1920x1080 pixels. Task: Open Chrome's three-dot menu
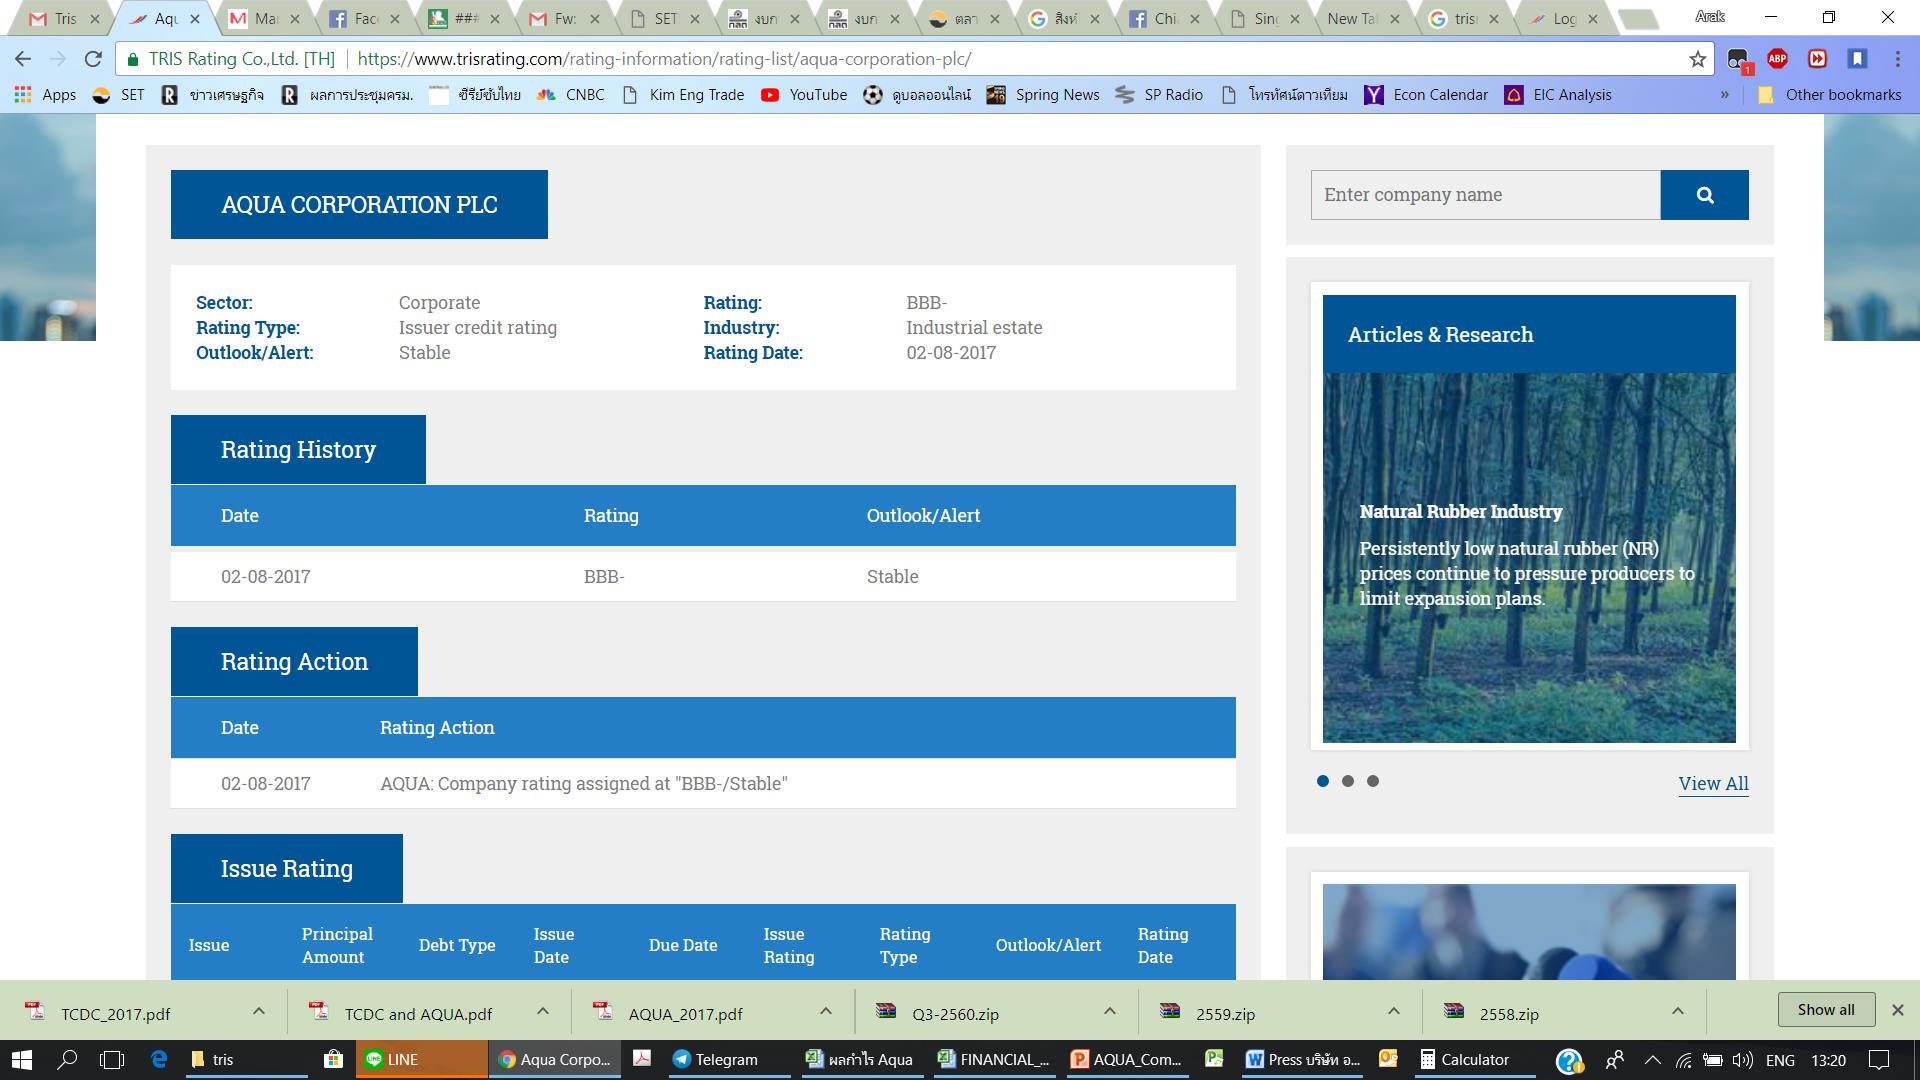(x=1897, y=59)
